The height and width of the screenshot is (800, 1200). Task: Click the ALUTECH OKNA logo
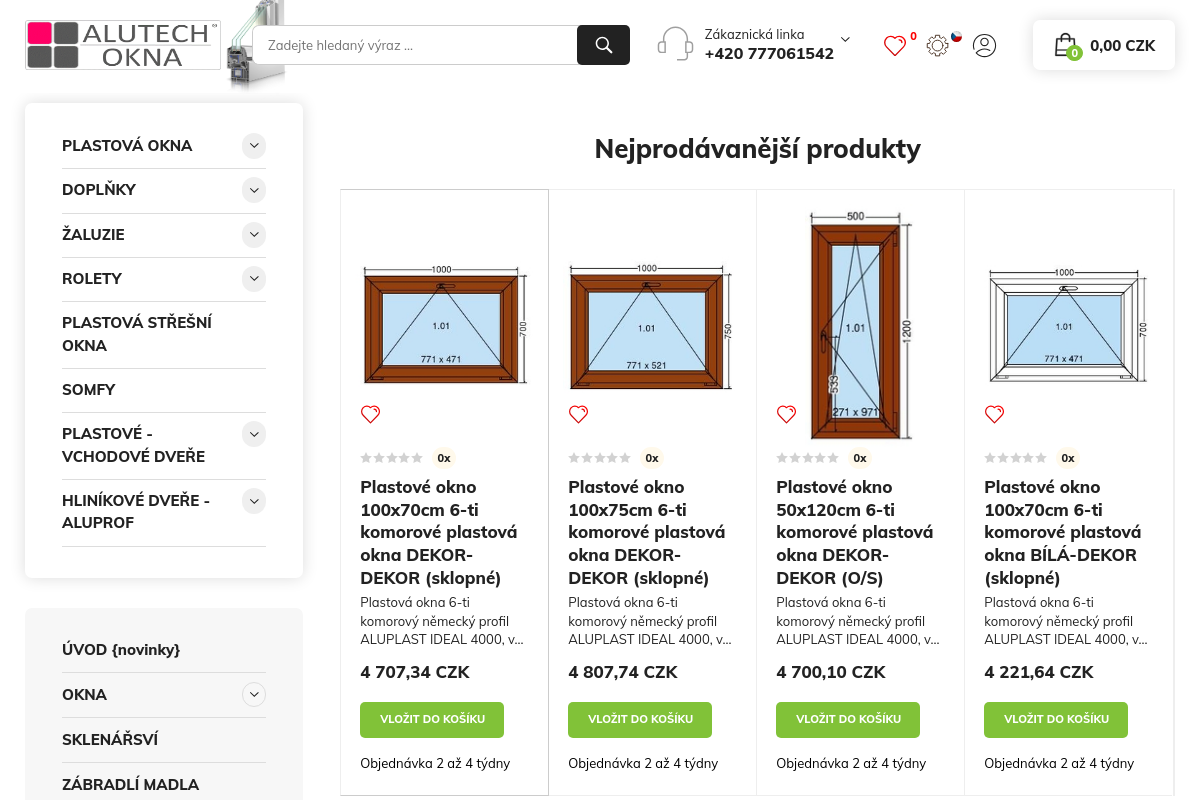(x=123, y=45)
